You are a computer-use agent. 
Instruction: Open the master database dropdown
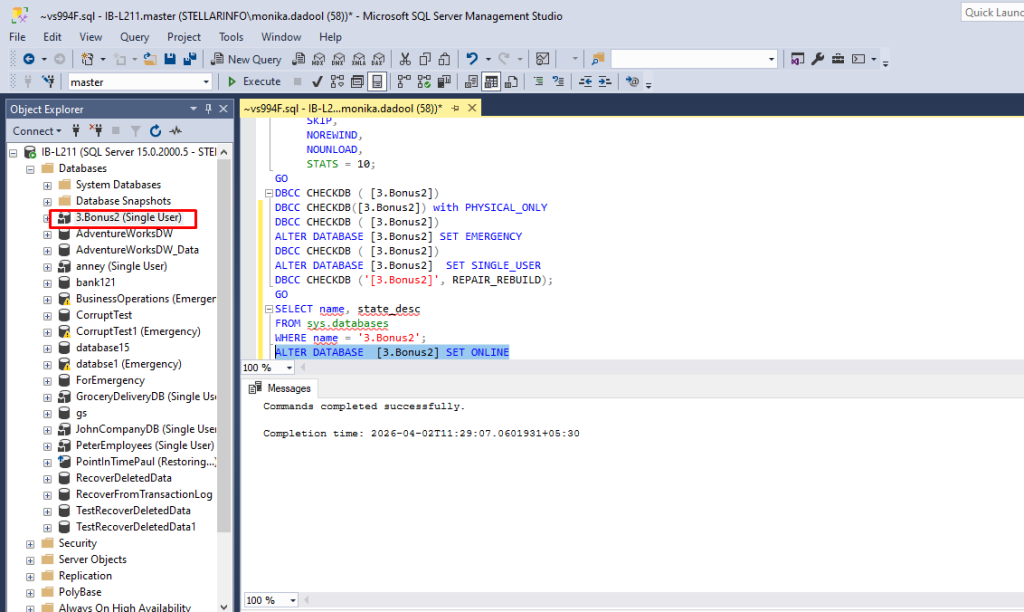(x=207, y=81)
